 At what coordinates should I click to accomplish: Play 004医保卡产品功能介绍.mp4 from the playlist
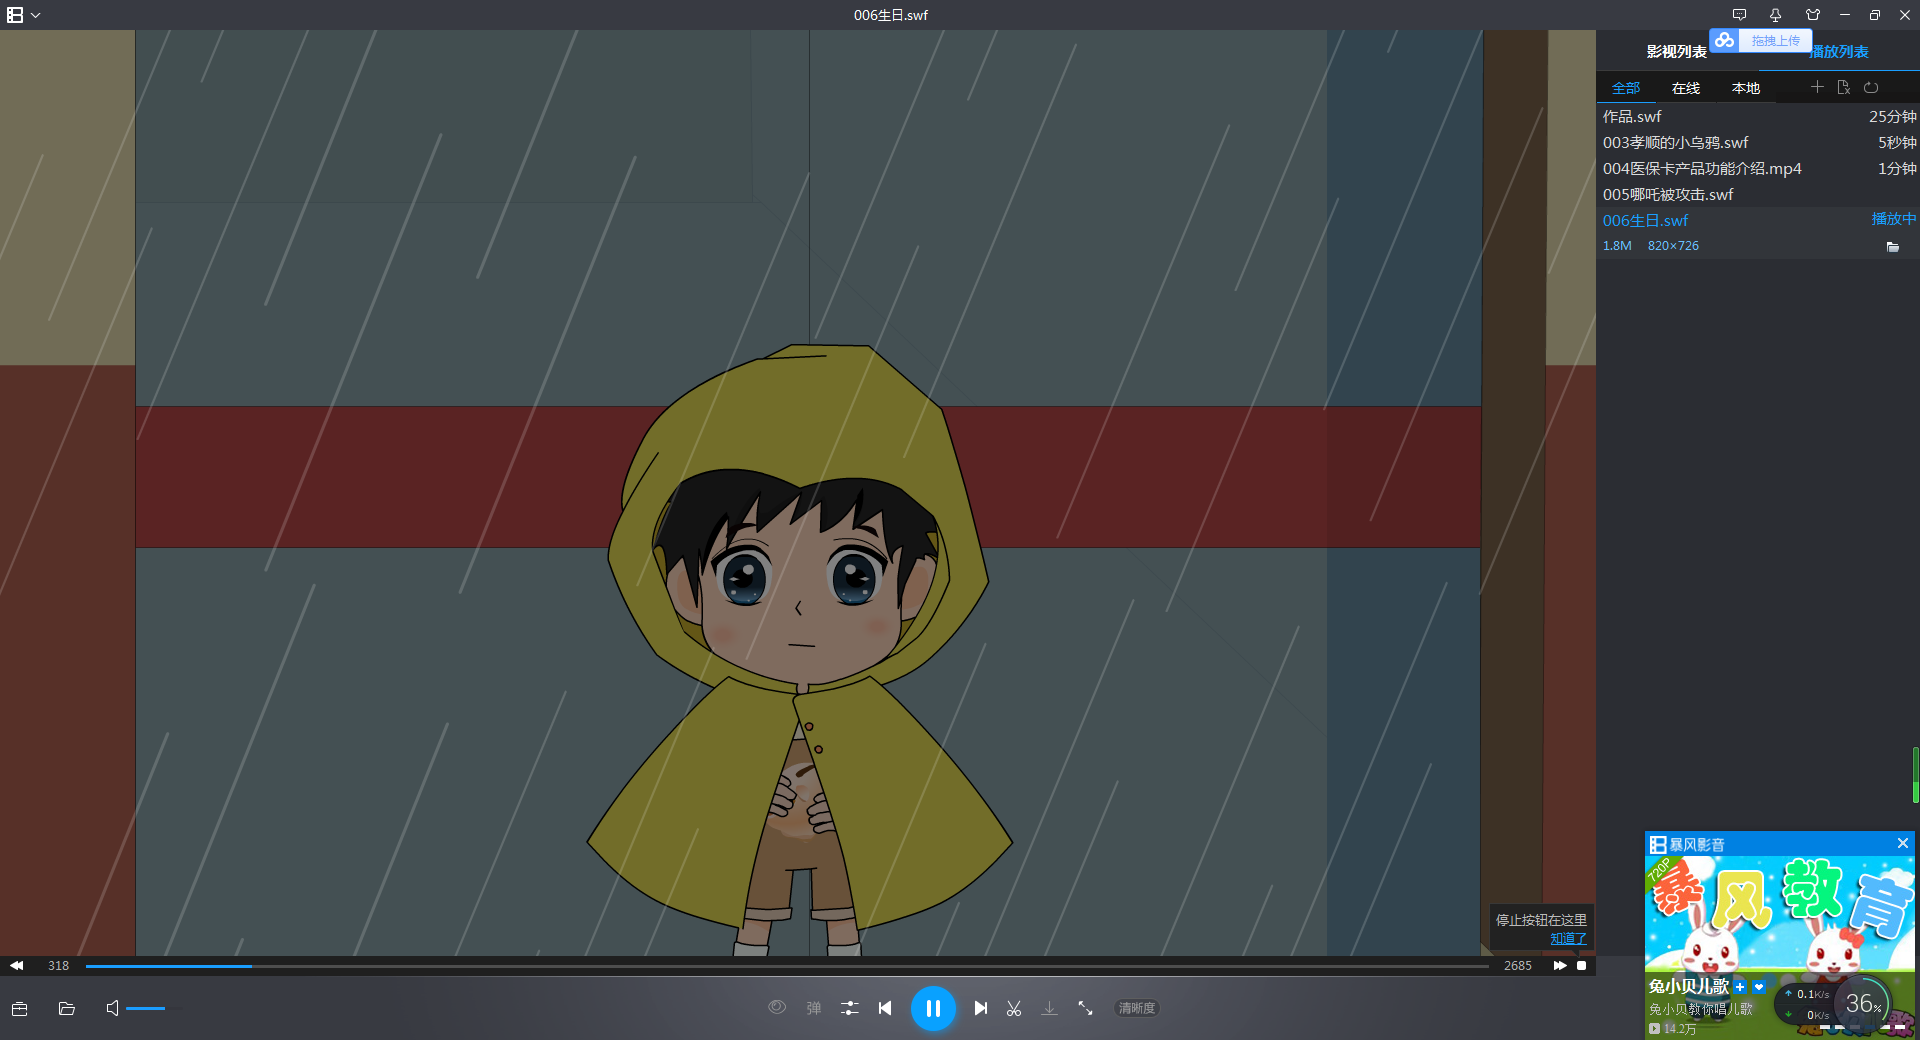(x=1758, y=169)
